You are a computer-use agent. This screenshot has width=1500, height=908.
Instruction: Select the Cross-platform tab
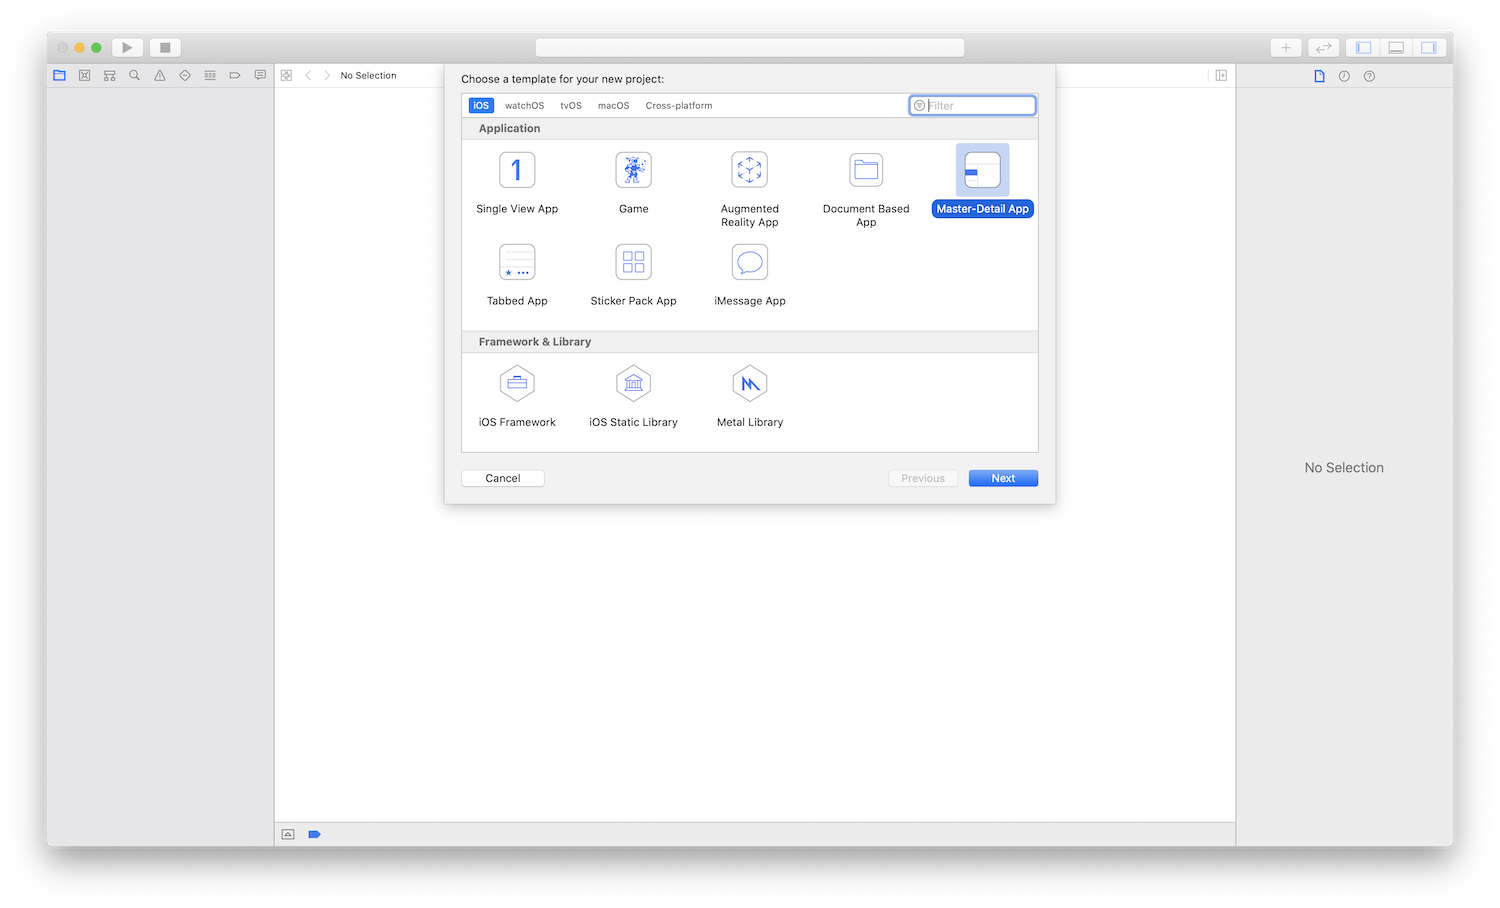[x=679, y=105]
